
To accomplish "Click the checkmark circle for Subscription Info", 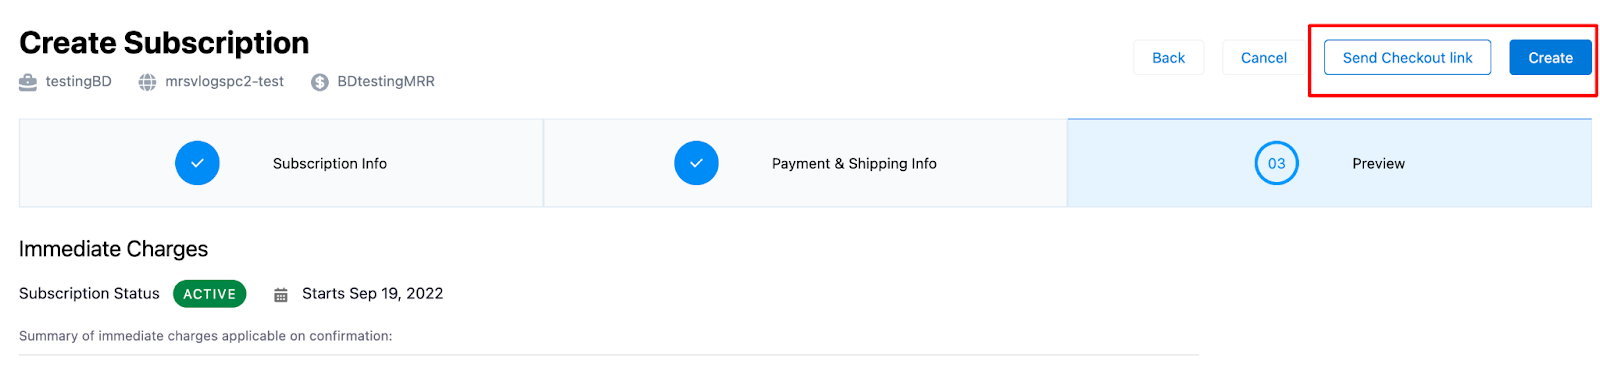I will [197, 163].
